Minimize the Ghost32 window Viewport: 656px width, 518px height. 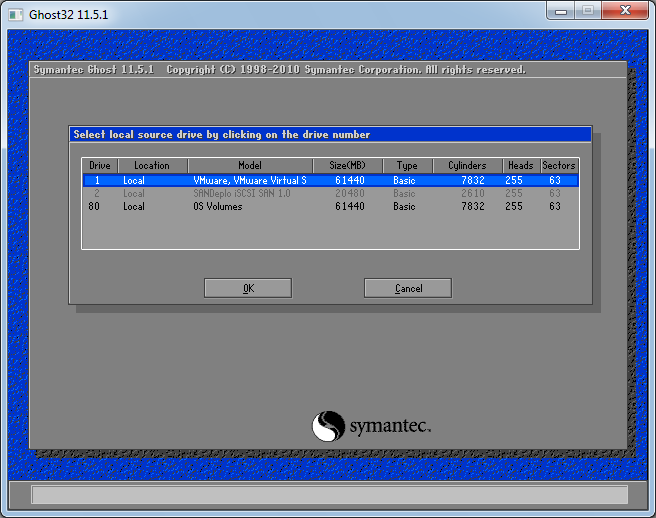(x=561, y=10)
